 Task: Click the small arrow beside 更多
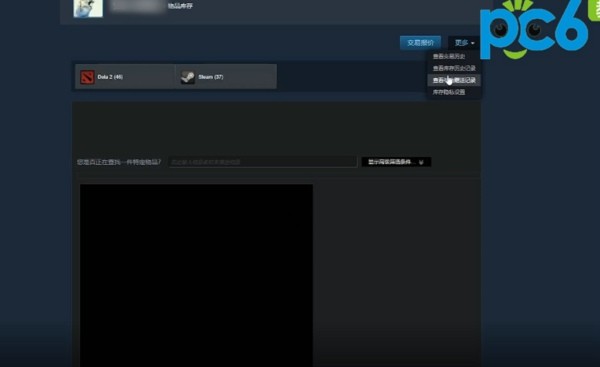(x=473, y=43)
